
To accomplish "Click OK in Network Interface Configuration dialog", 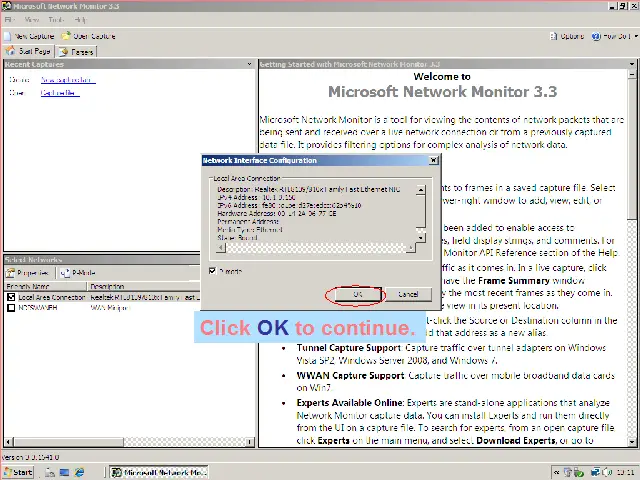I will (x=358, y=294).
